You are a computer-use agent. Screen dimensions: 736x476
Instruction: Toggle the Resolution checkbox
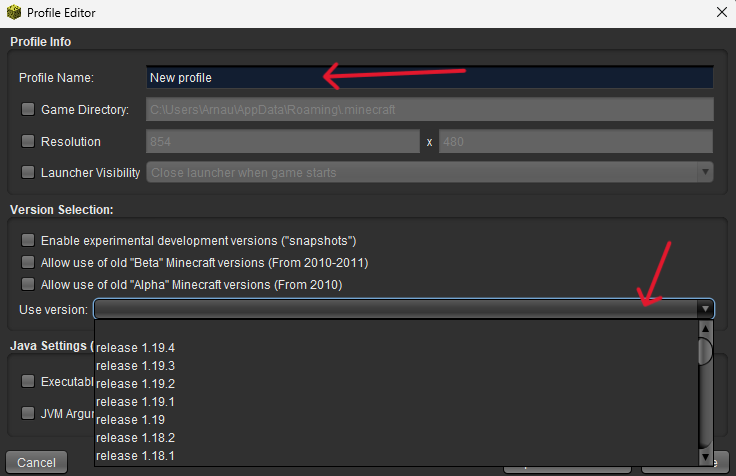pos(28,142)
